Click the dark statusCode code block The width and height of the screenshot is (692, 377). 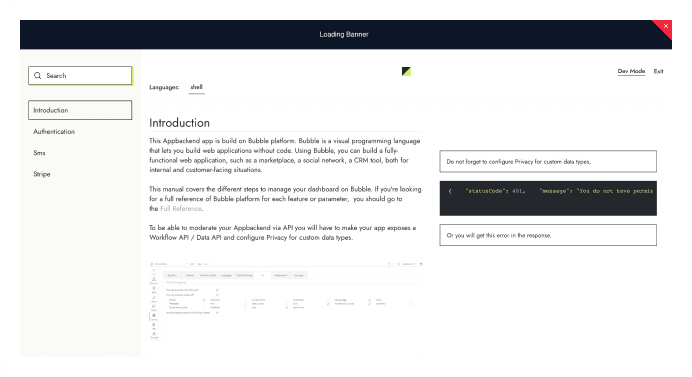tap(548, 198)
